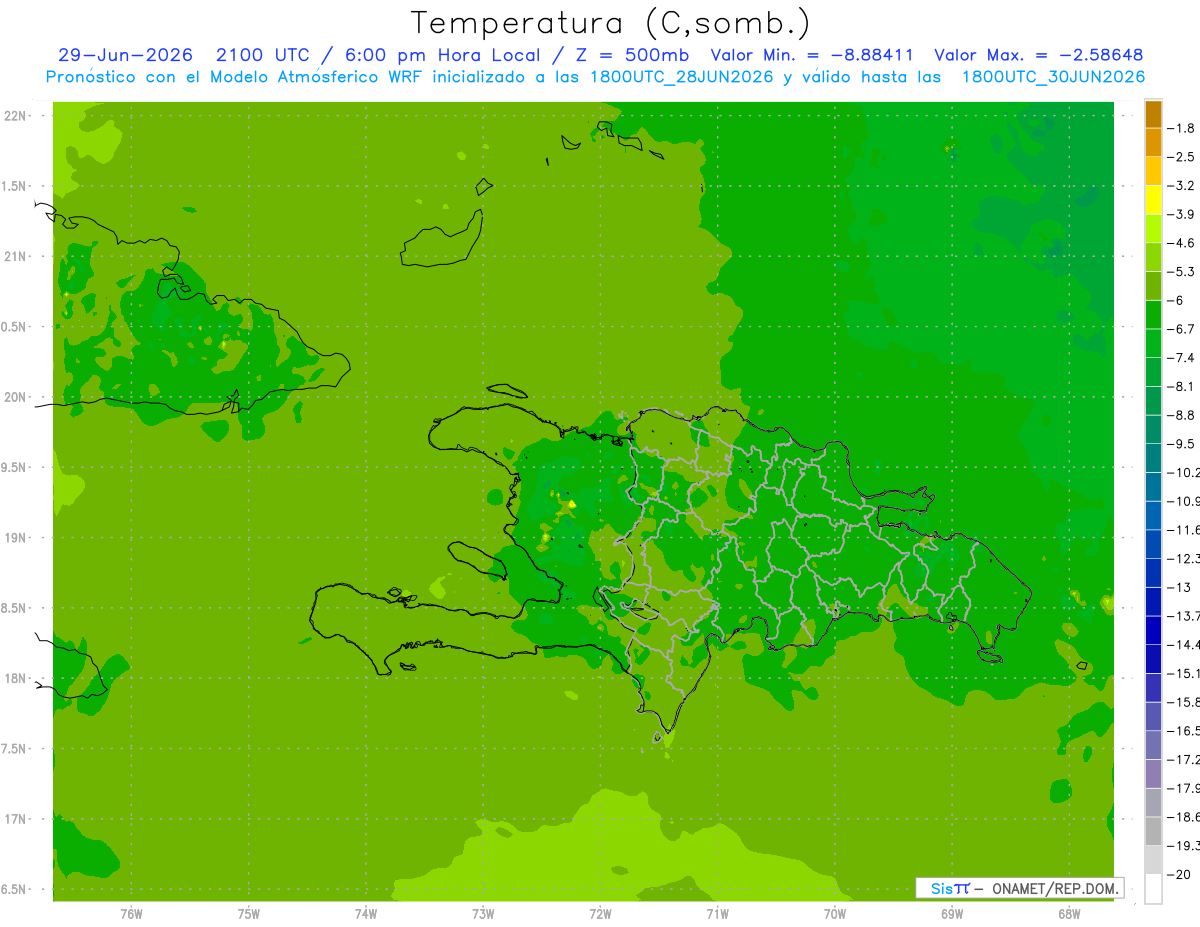Click the '-8.1' colorbar label
Screen dimensions: 1200x927
pos(1181,386)
